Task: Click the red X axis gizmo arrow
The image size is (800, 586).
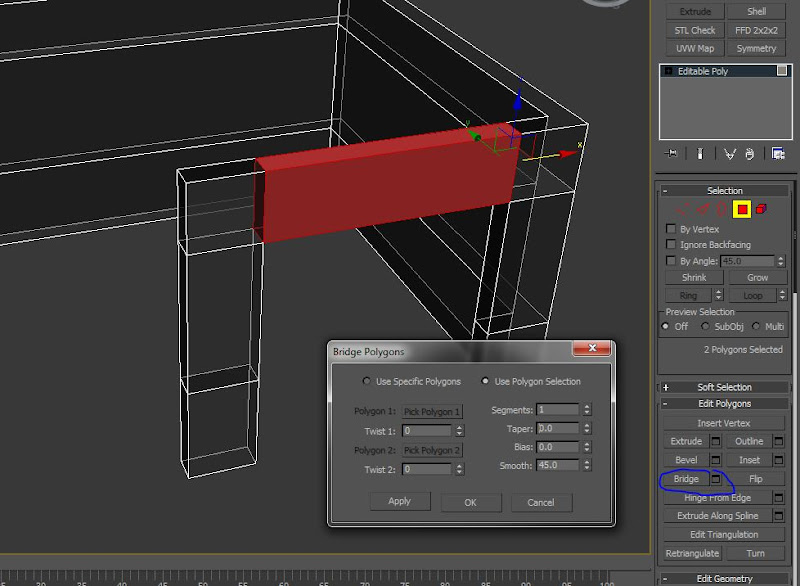Action: tap(567, 154)
